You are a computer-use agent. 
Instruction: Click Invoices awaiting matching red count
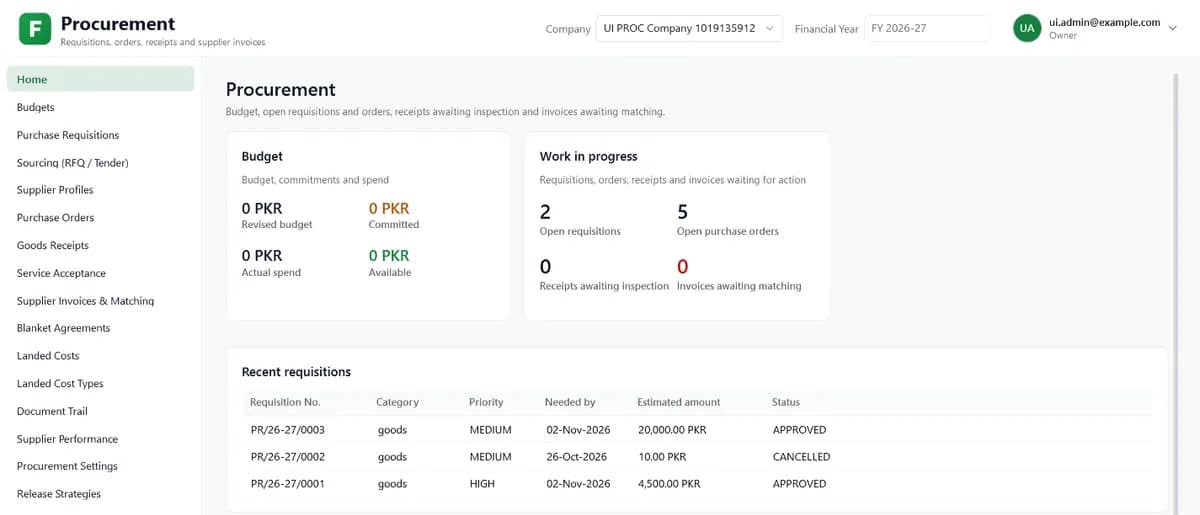click(x=682, y=267)
